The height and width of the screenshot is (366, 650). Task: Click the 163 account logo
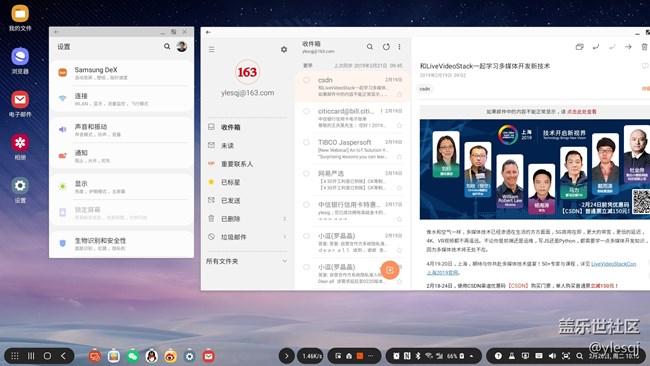247,72
